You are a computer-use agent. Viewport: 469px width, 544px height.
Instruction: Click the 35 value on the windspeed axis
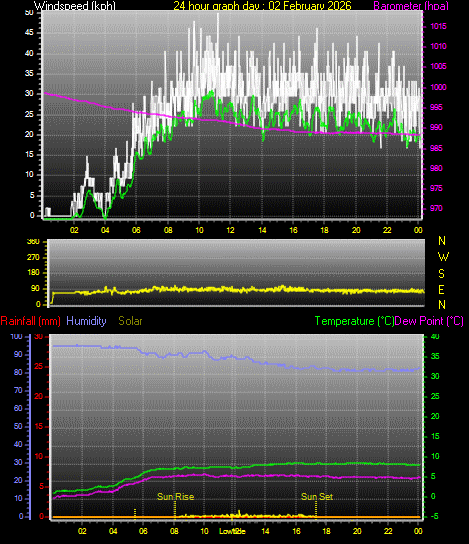click(29, 74)
